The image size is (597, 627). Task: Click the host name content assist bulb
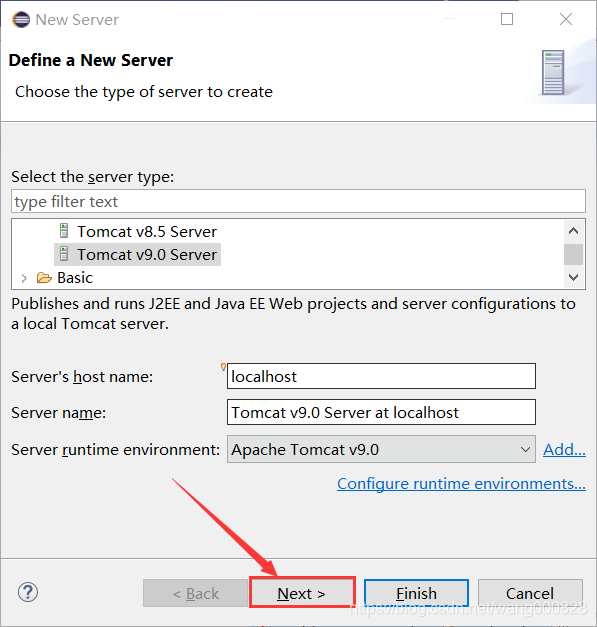tap(223, 367)
